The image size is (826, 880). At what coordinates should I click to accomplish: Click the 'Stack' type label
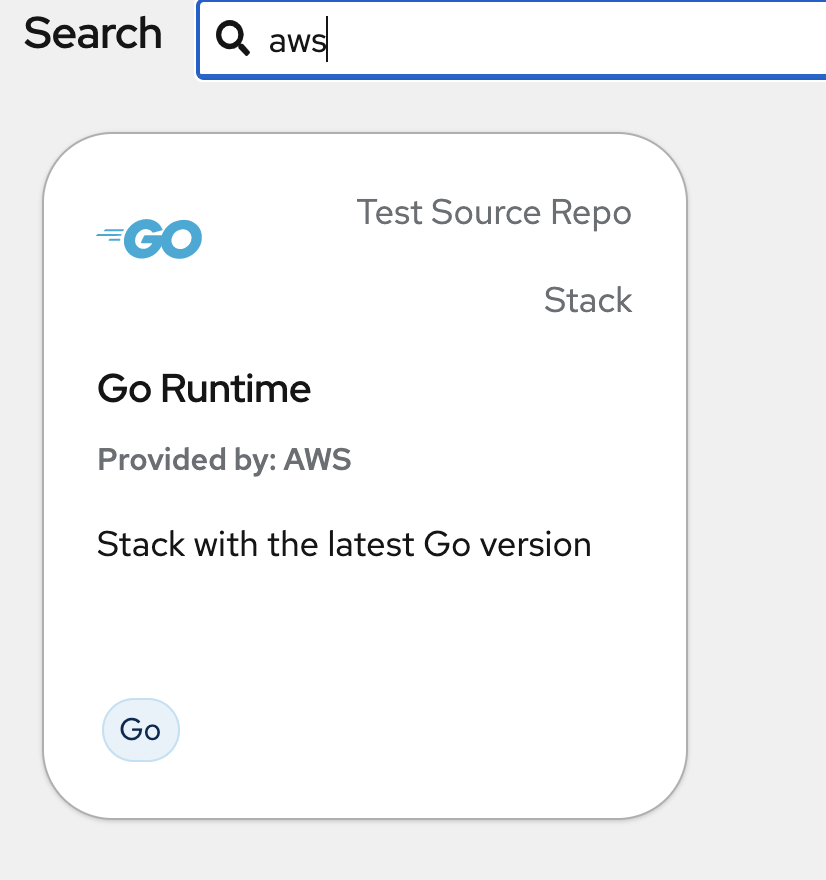tap(588, 300)
